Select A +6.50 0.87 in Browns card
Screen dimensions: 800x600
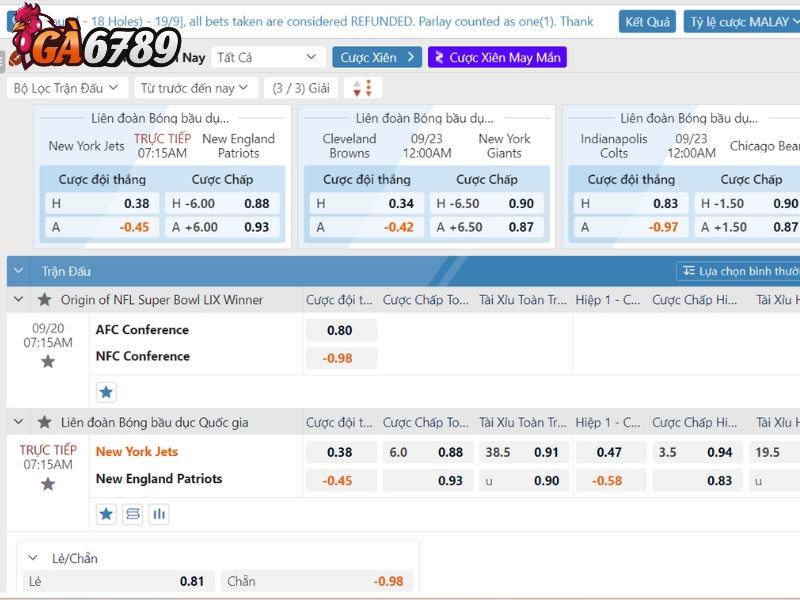click(x=487, y=227)
